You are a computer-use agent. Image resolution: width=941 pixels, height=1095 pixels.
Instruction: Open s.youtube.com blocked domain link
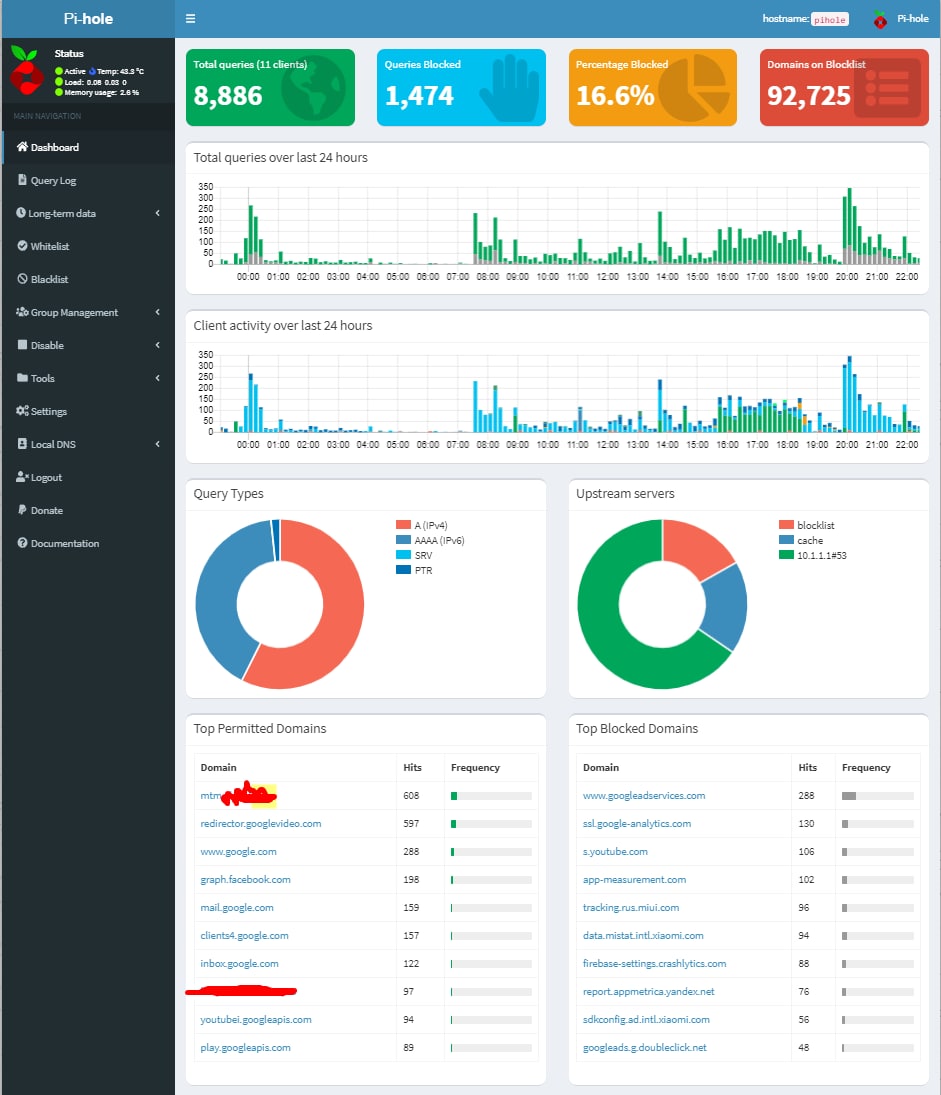pos(615,851)
